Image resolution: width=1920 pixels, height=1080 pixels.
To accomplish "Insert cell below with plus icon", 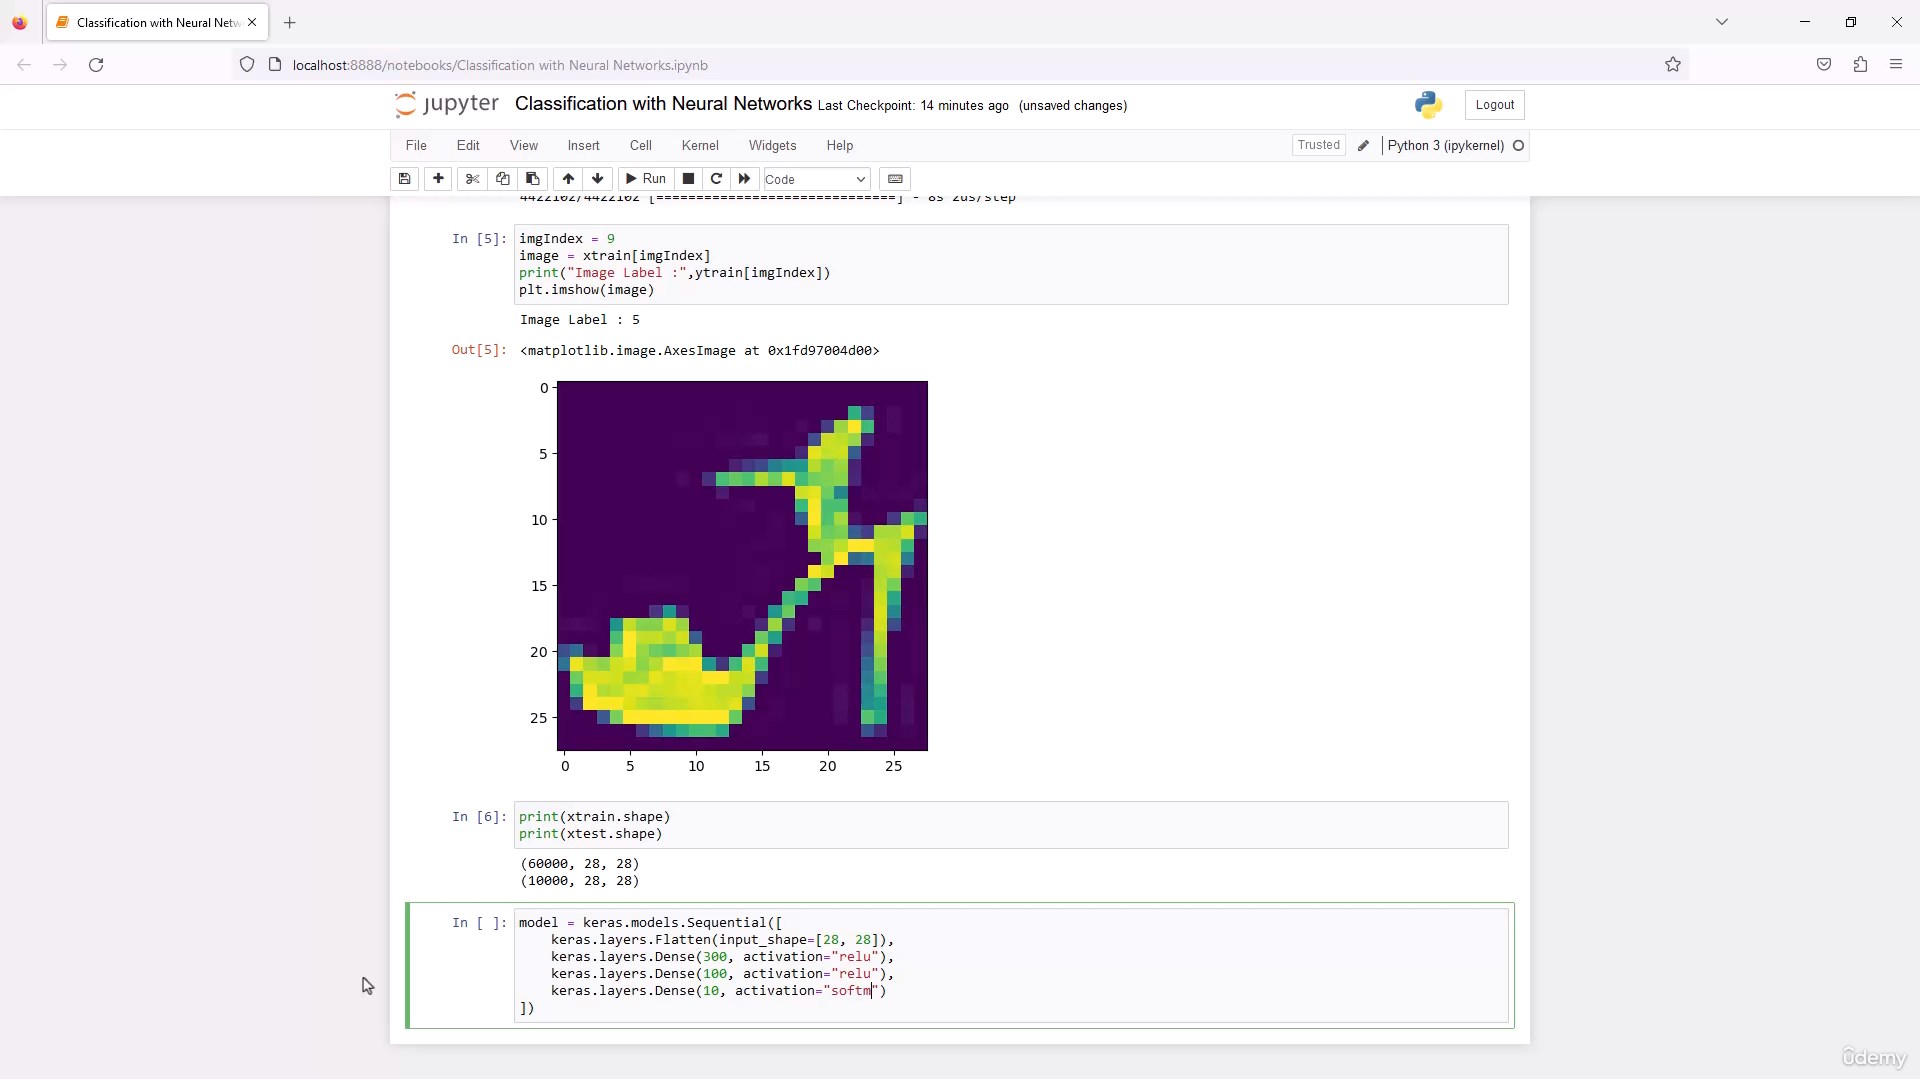I will [x=438, y=179].
